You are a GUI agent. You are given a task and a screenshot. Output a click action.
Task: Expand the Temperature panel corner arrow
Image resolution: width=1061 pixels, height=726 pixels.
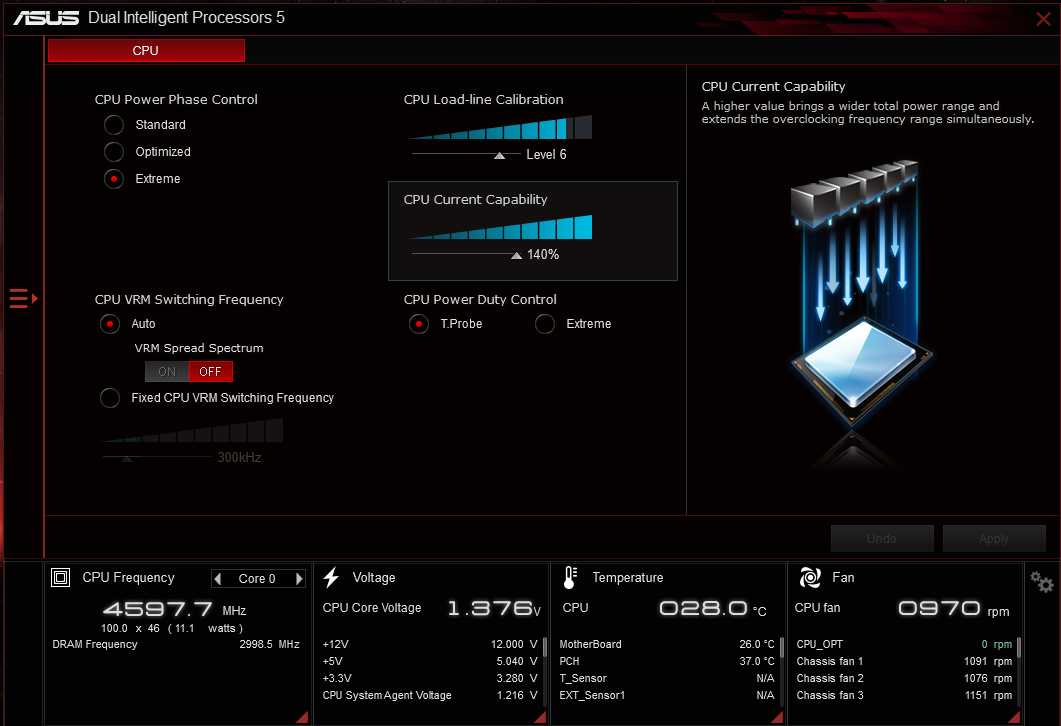point(777,717)
